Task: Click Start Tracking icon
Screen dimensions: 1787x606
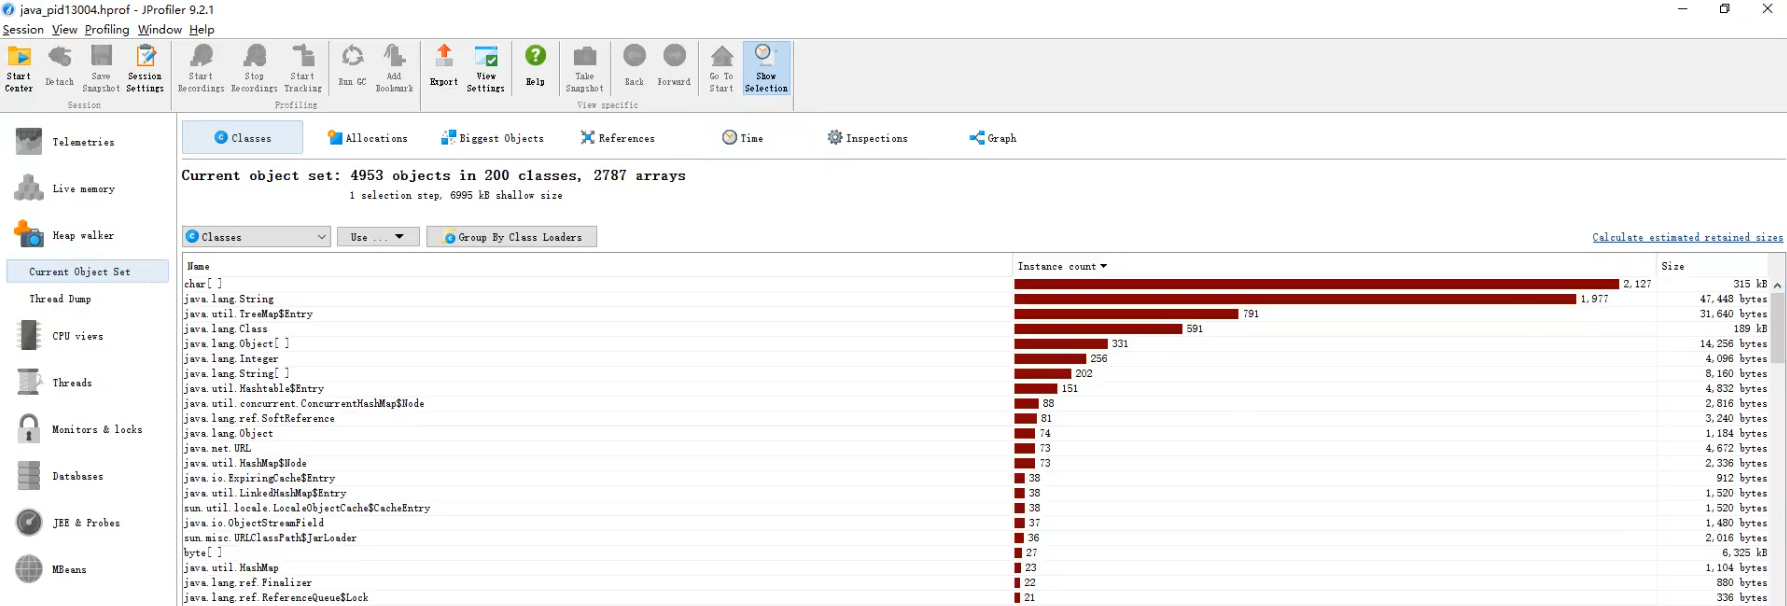Action: pos(303,68)
